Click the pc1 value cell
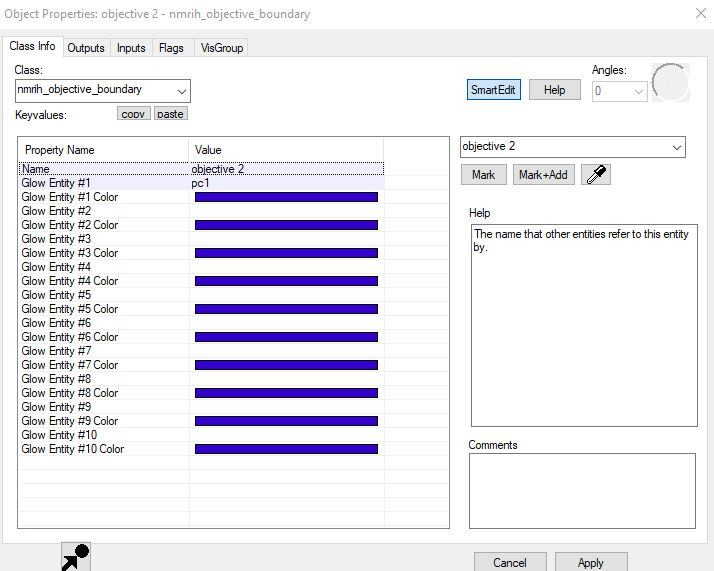Screen dimensions: 714x571 tap(286, 183)
